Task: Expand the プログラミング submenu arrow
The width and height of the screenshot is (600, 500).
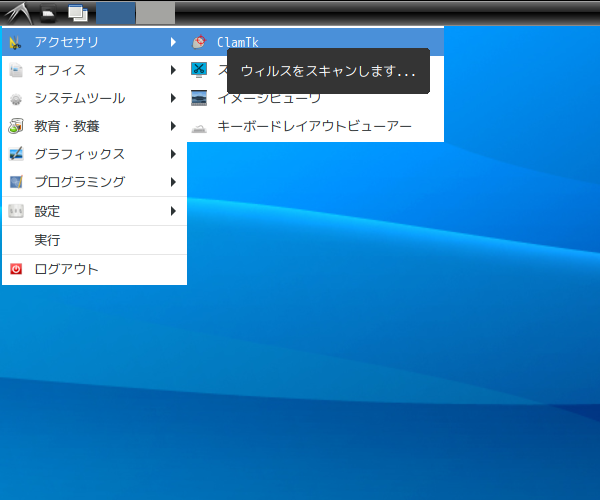Action: click(173, 182)
